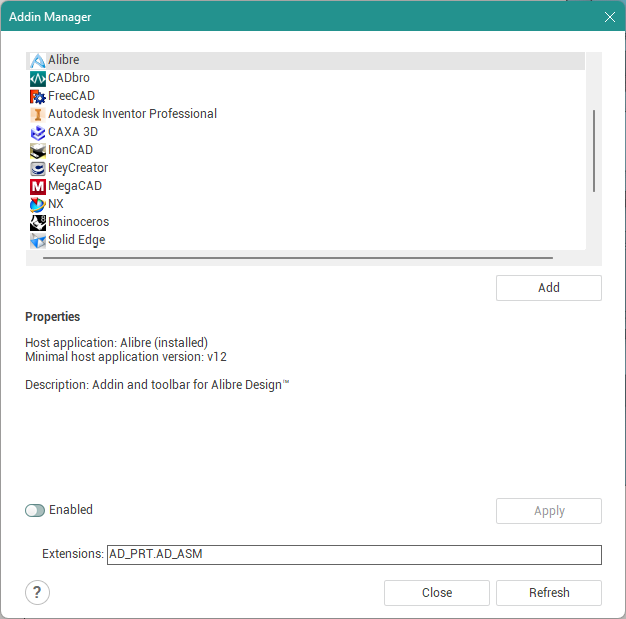This screenshot has height=619, width=626.
Task: Click the Autodesk Inventor Professional icon
Action: point(38,115)
